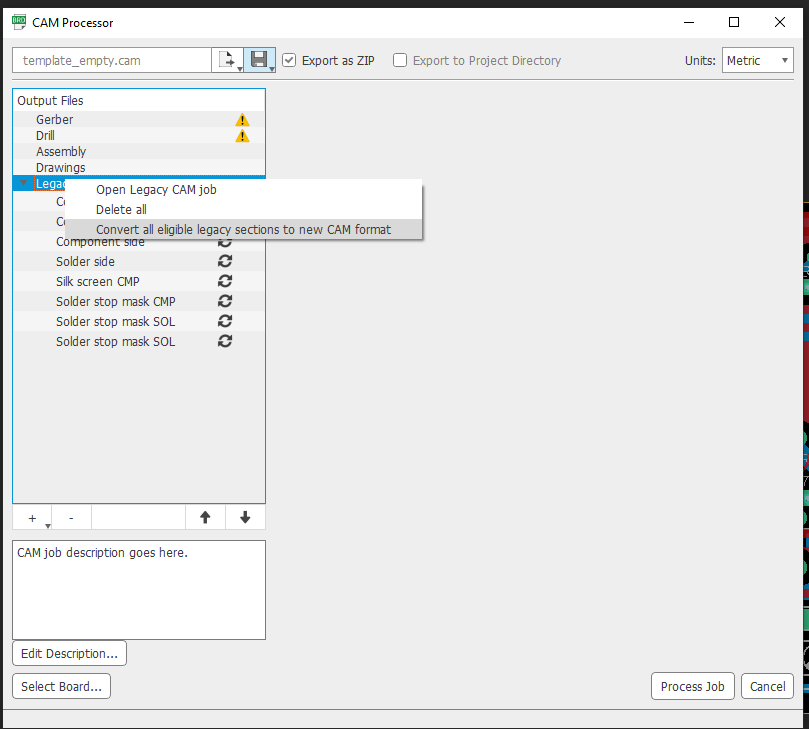
Task: Select Delete all in context menu
Action: click(x=121, y=209)
